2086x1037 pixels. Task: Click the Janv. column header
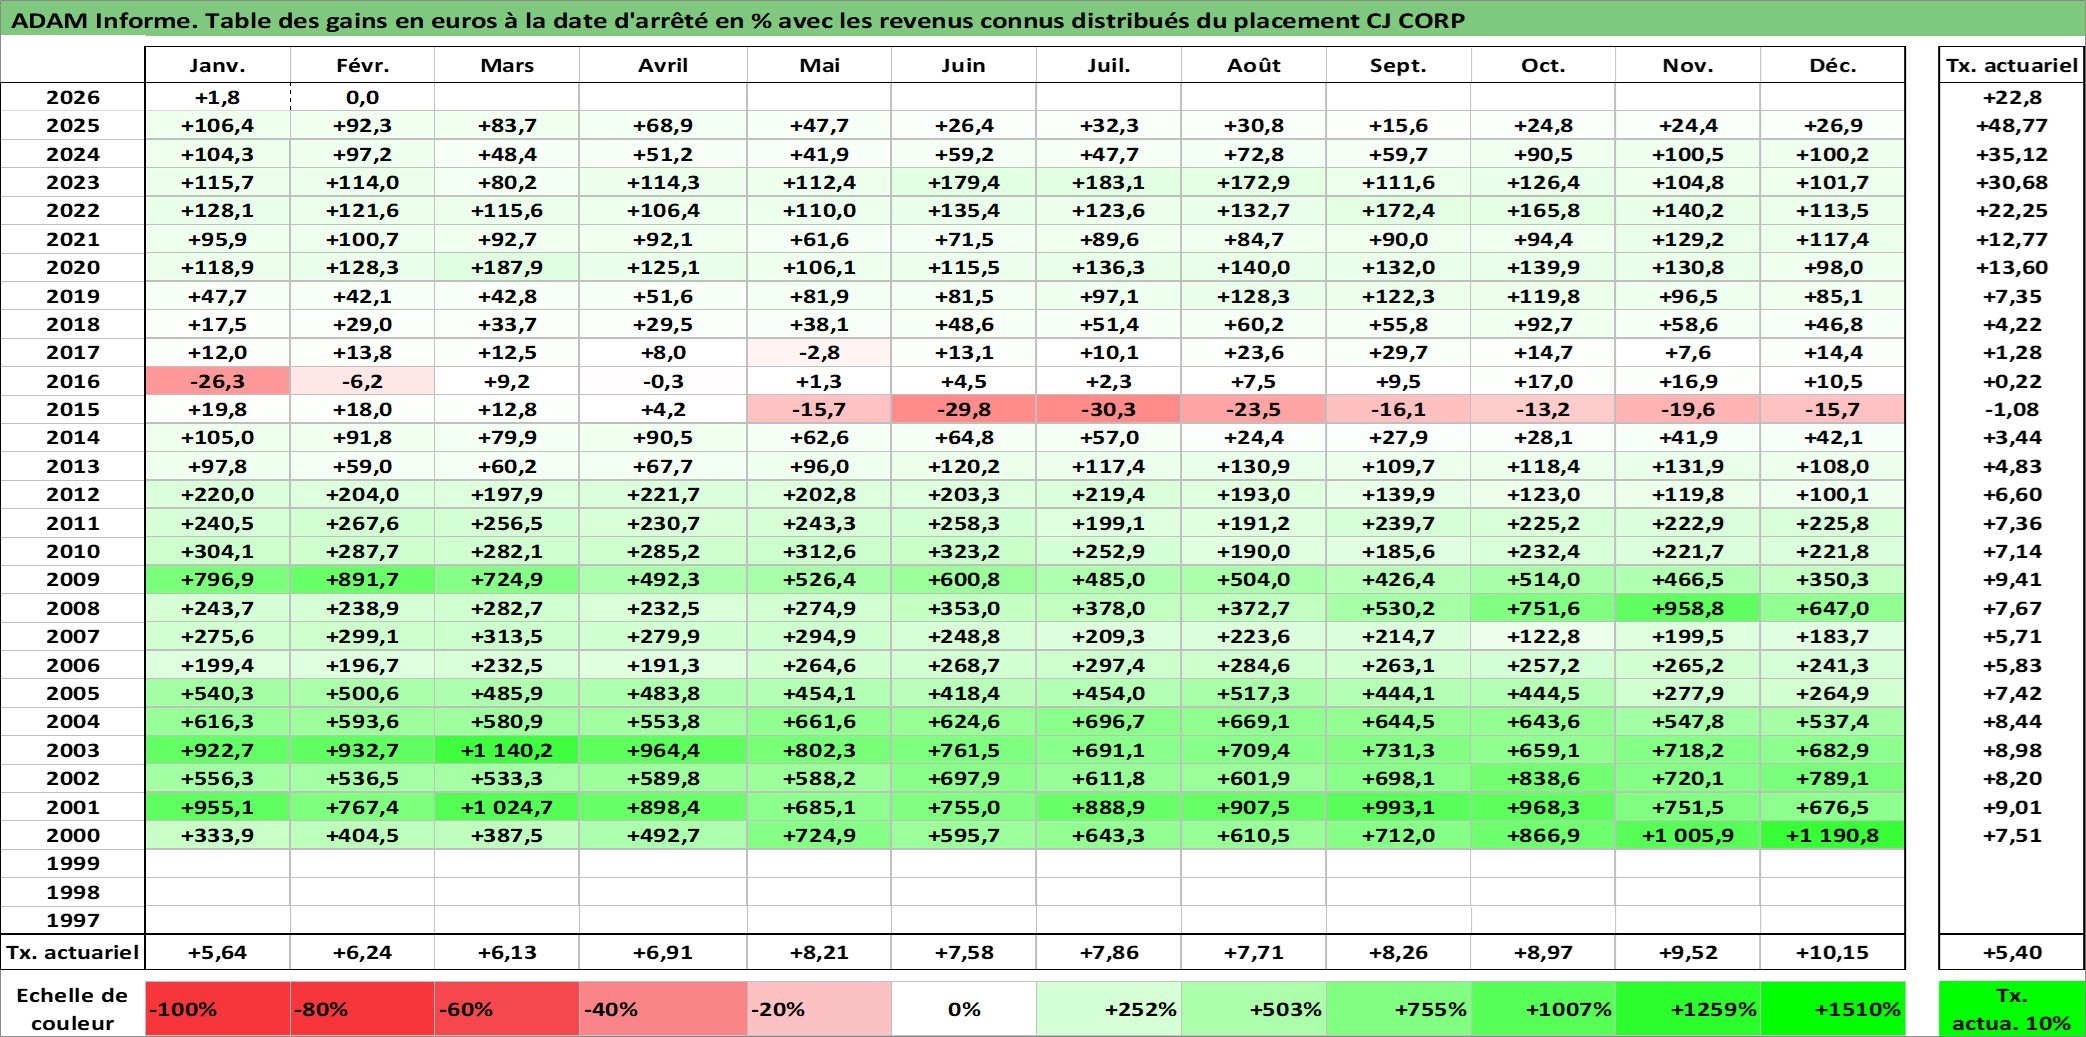pos(218,65)
